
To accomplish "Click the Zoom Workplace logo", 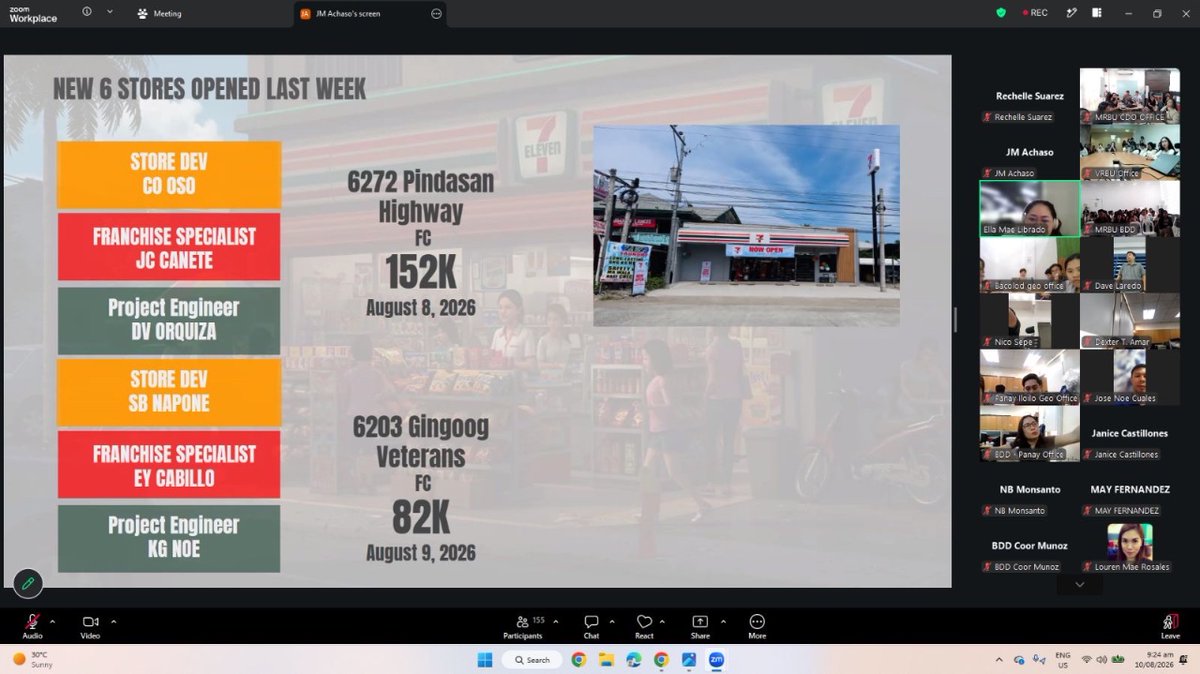I will (x=33, y=14).
